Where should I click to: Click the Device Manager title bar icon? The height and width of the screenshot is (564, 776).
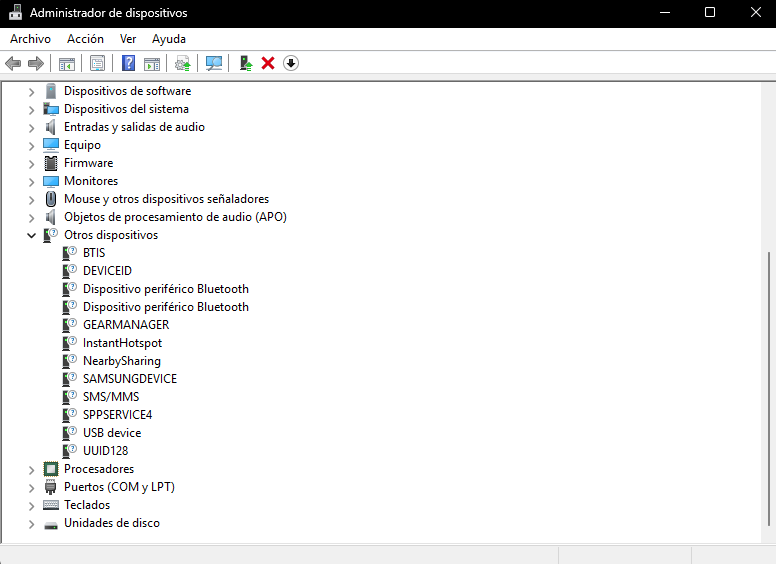pos(15,12)
